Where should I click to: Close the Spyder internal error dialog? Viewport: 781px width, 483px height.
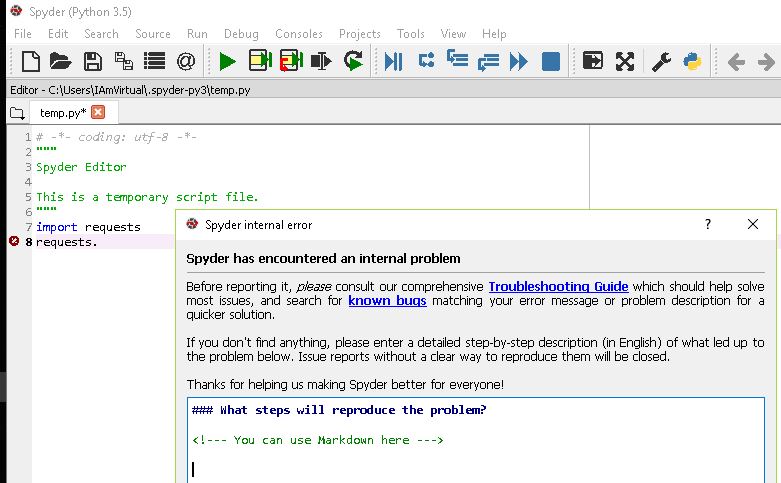pyautogui.click(x=753, y=225)
